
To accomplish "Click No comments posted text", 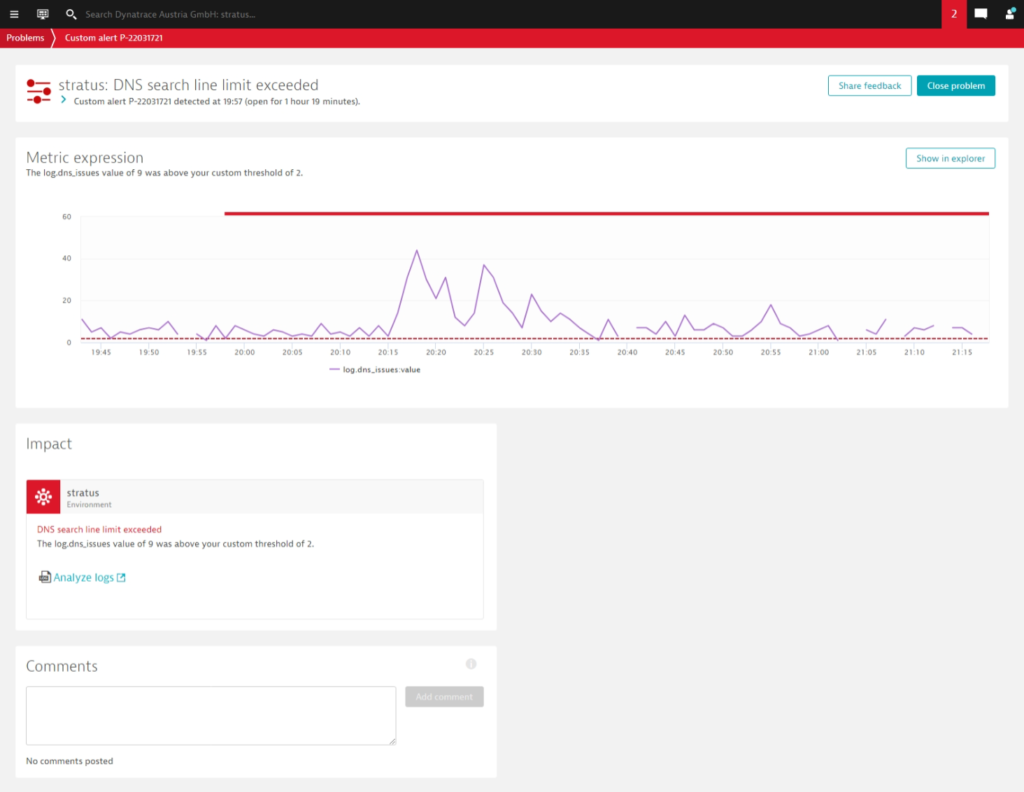I will point(69,761).
